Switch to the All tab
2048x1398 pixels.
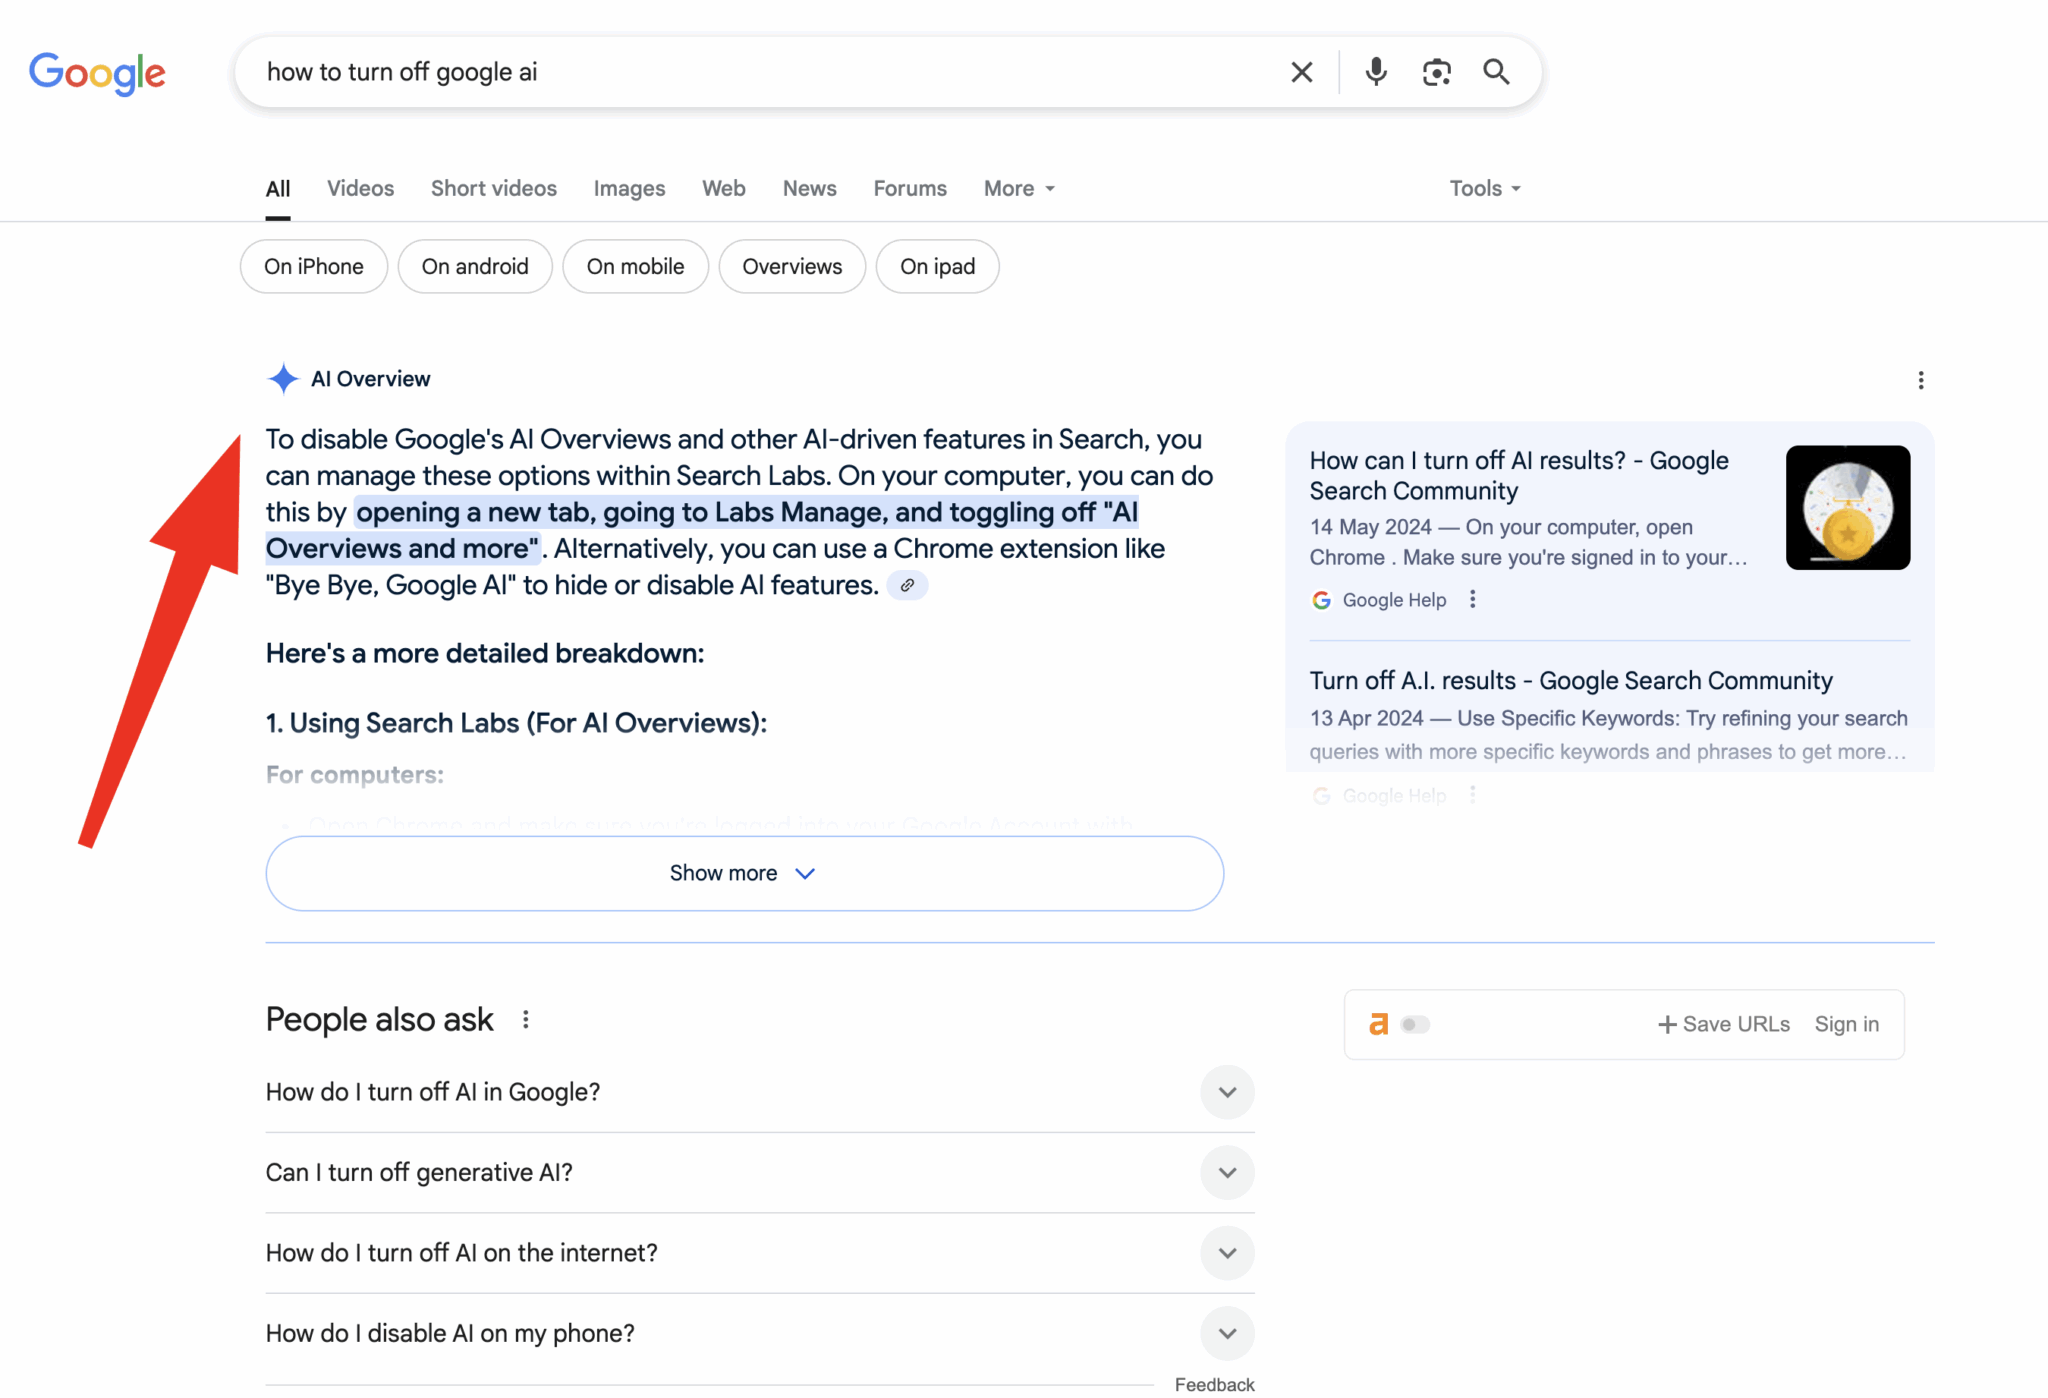278,188
